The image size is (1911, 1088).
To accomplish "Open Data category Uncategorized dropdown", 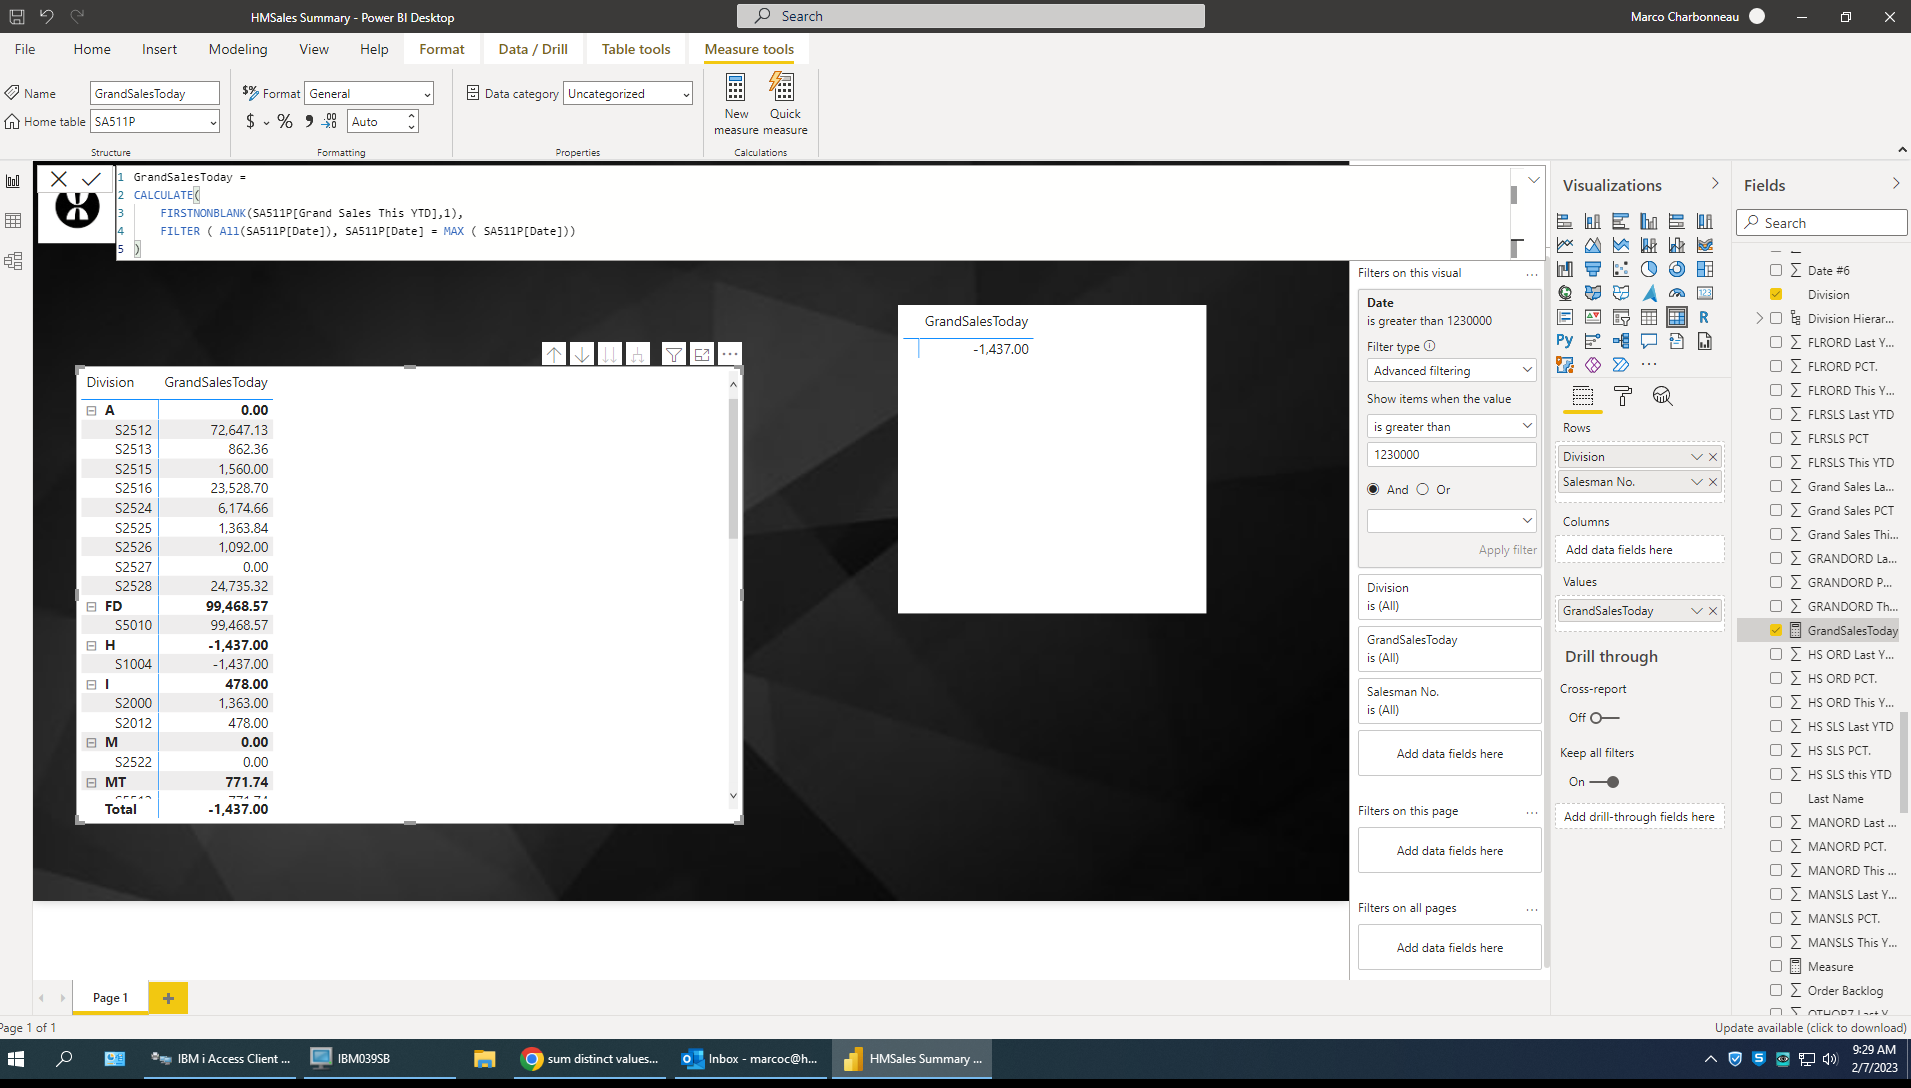I will click(x=628, y=93).
